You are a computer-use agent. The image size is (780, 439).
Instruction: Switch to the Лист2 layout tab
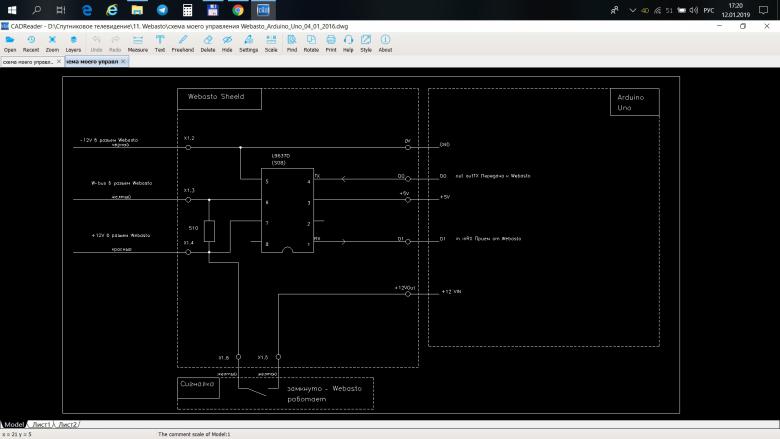pyautogui.click(x=67, y=424)
